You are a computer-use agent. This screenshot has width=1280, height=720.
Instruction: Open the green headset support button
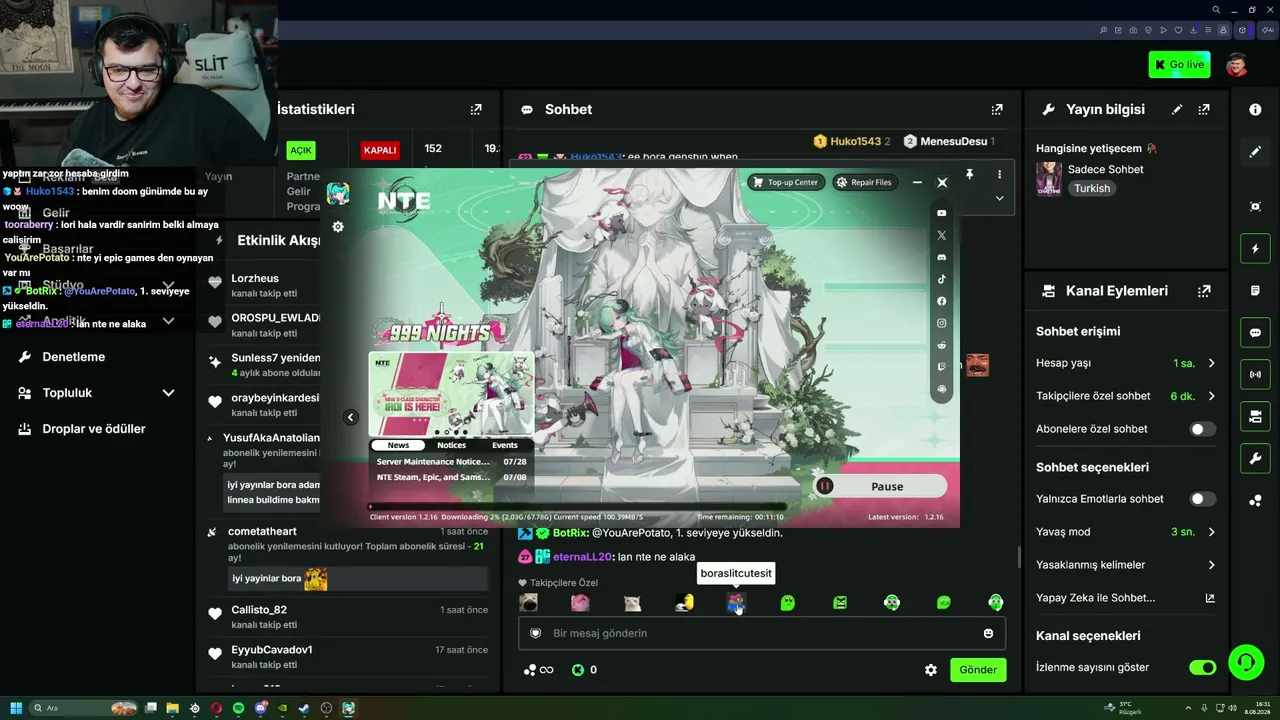[1245, 661]
